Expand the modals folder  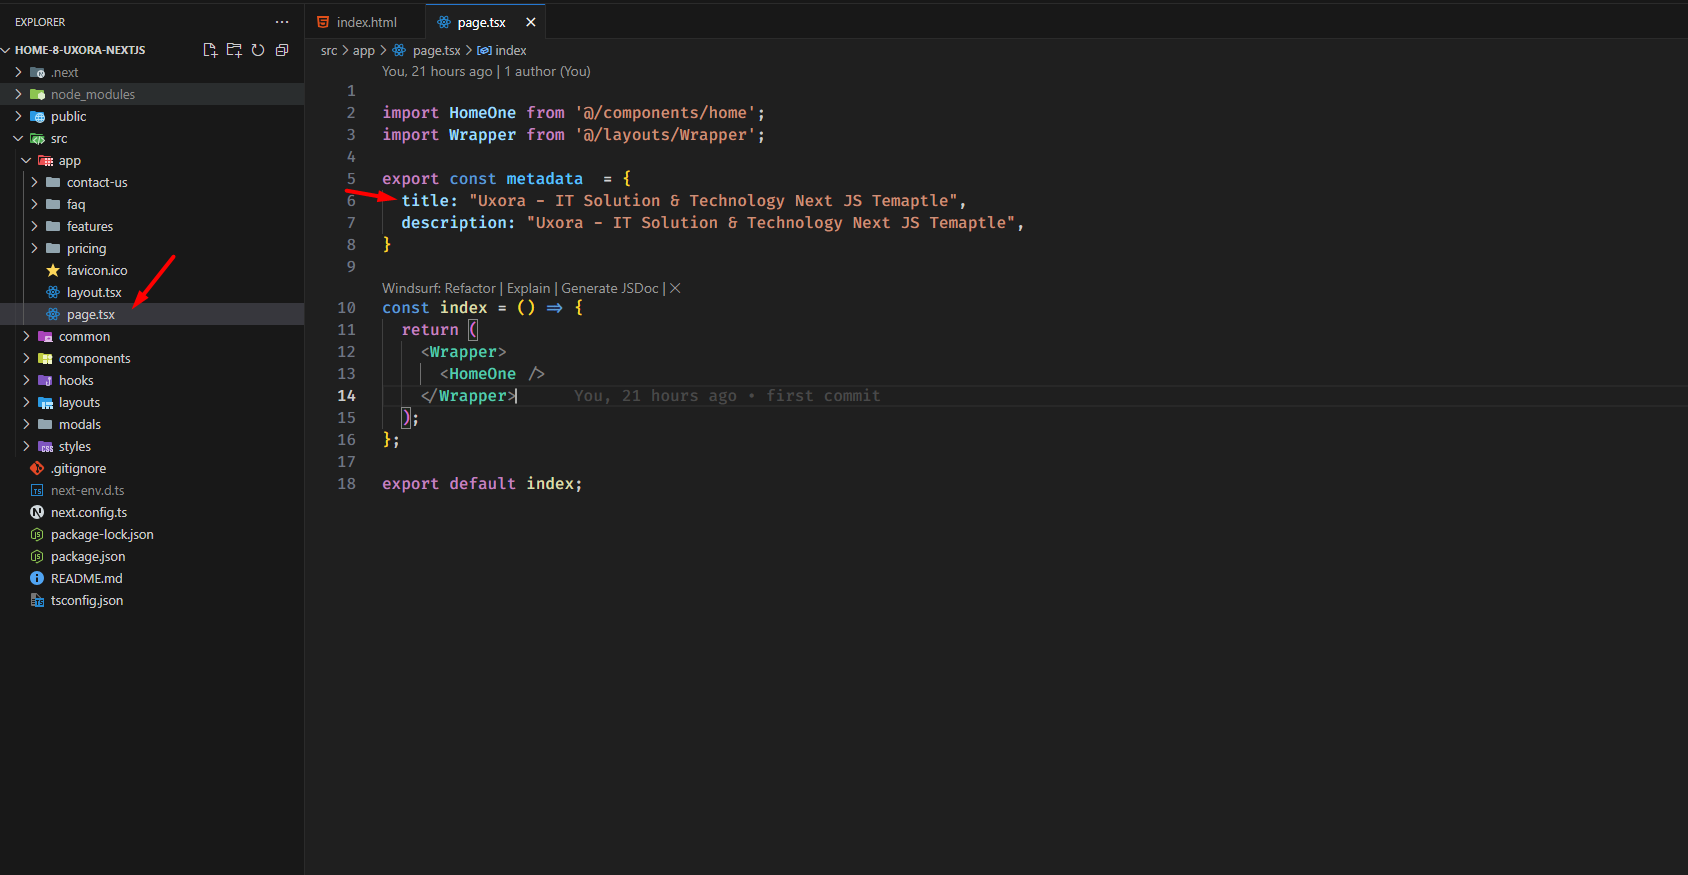[26, 424]
